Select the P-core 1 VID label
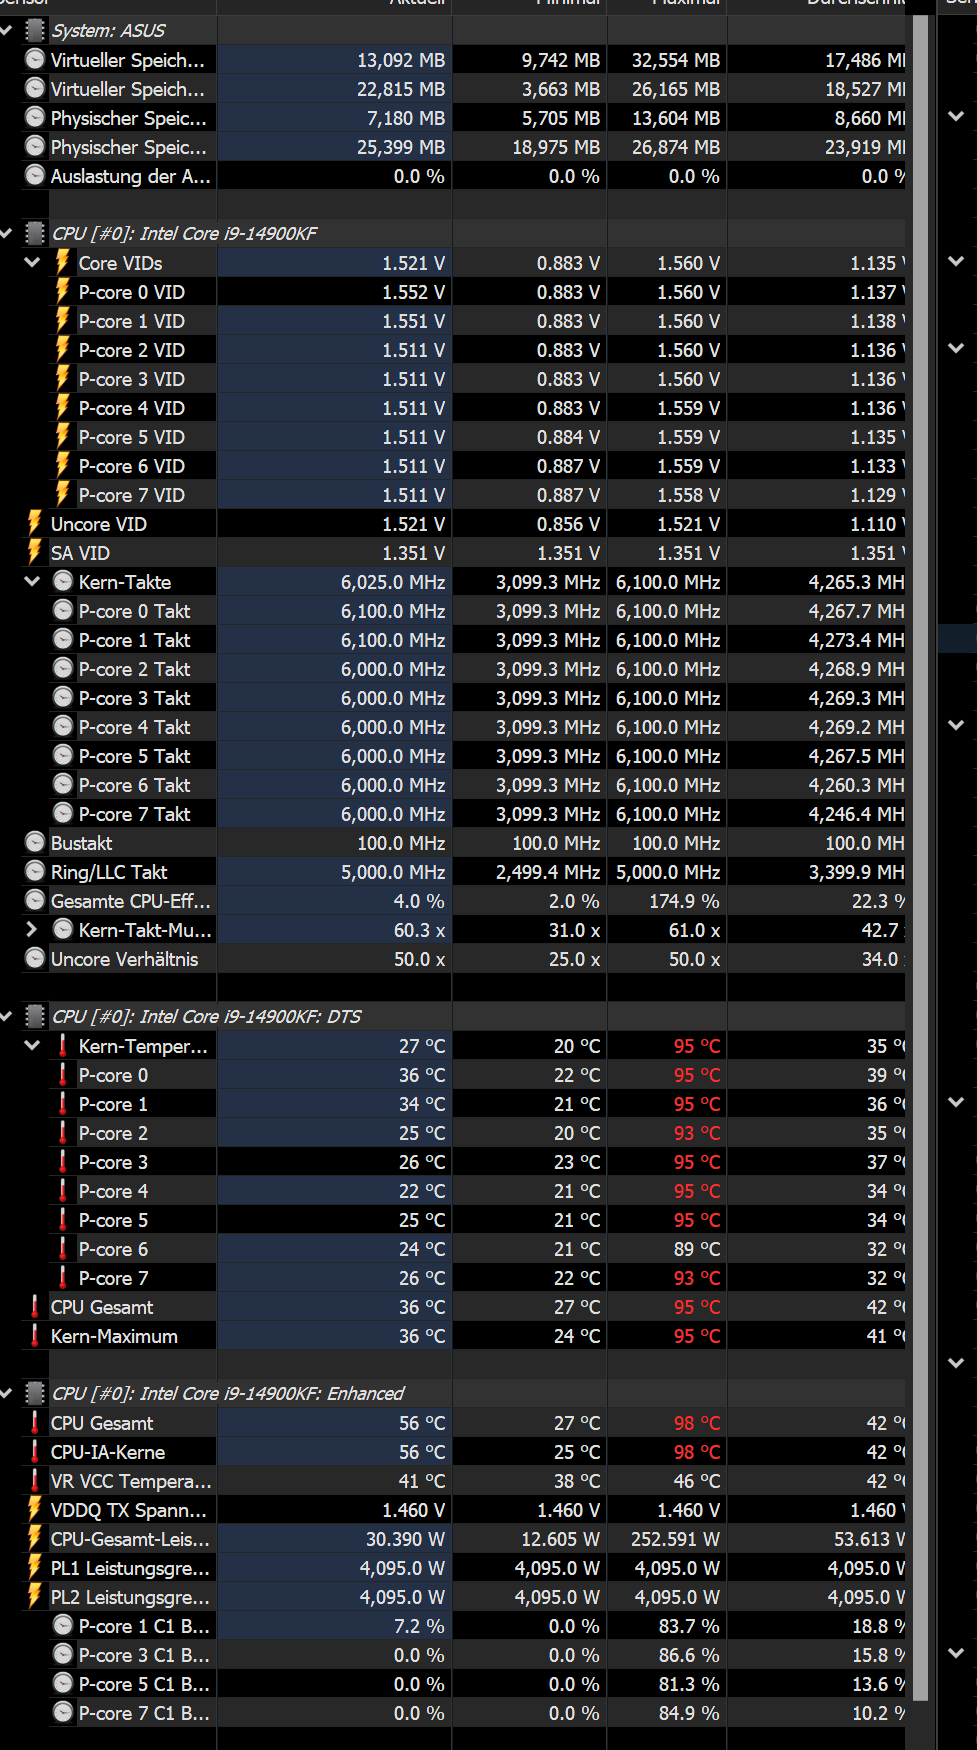This screenshot has width=977, height=1750. [x=131, y=321]
